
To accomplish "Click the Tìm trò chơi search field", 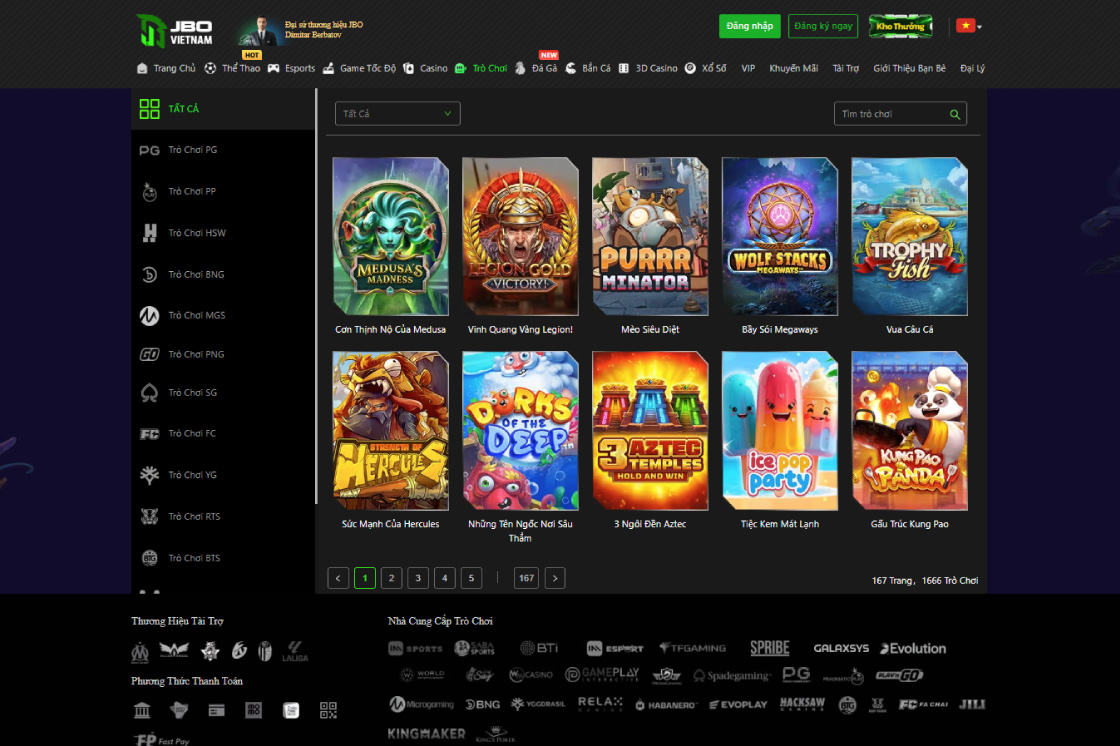I will tap(900, 114).
